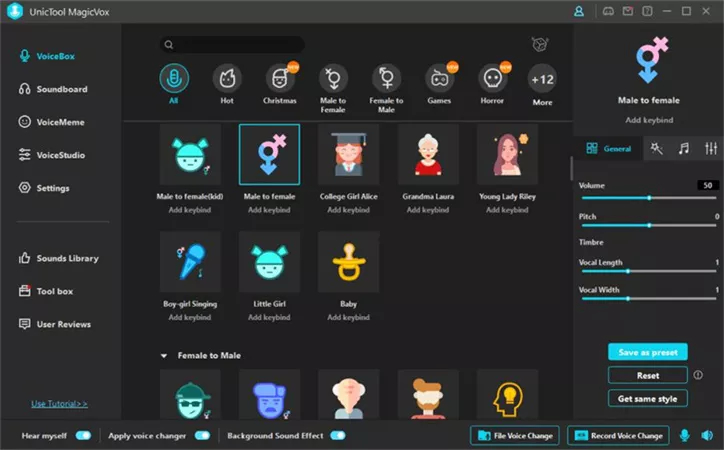Open the Sounds Library

[59, 258]
